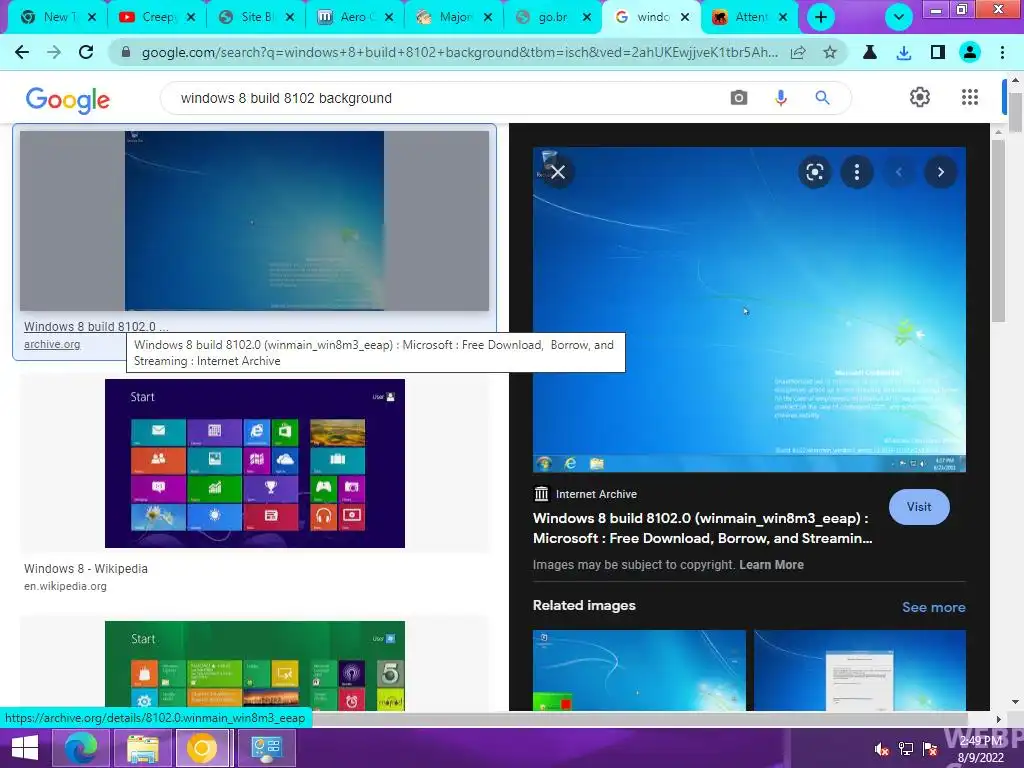Launch Microsoft Edge from the taskbar
This screenshot has height=768, width=1024.
tap(80, 748)
